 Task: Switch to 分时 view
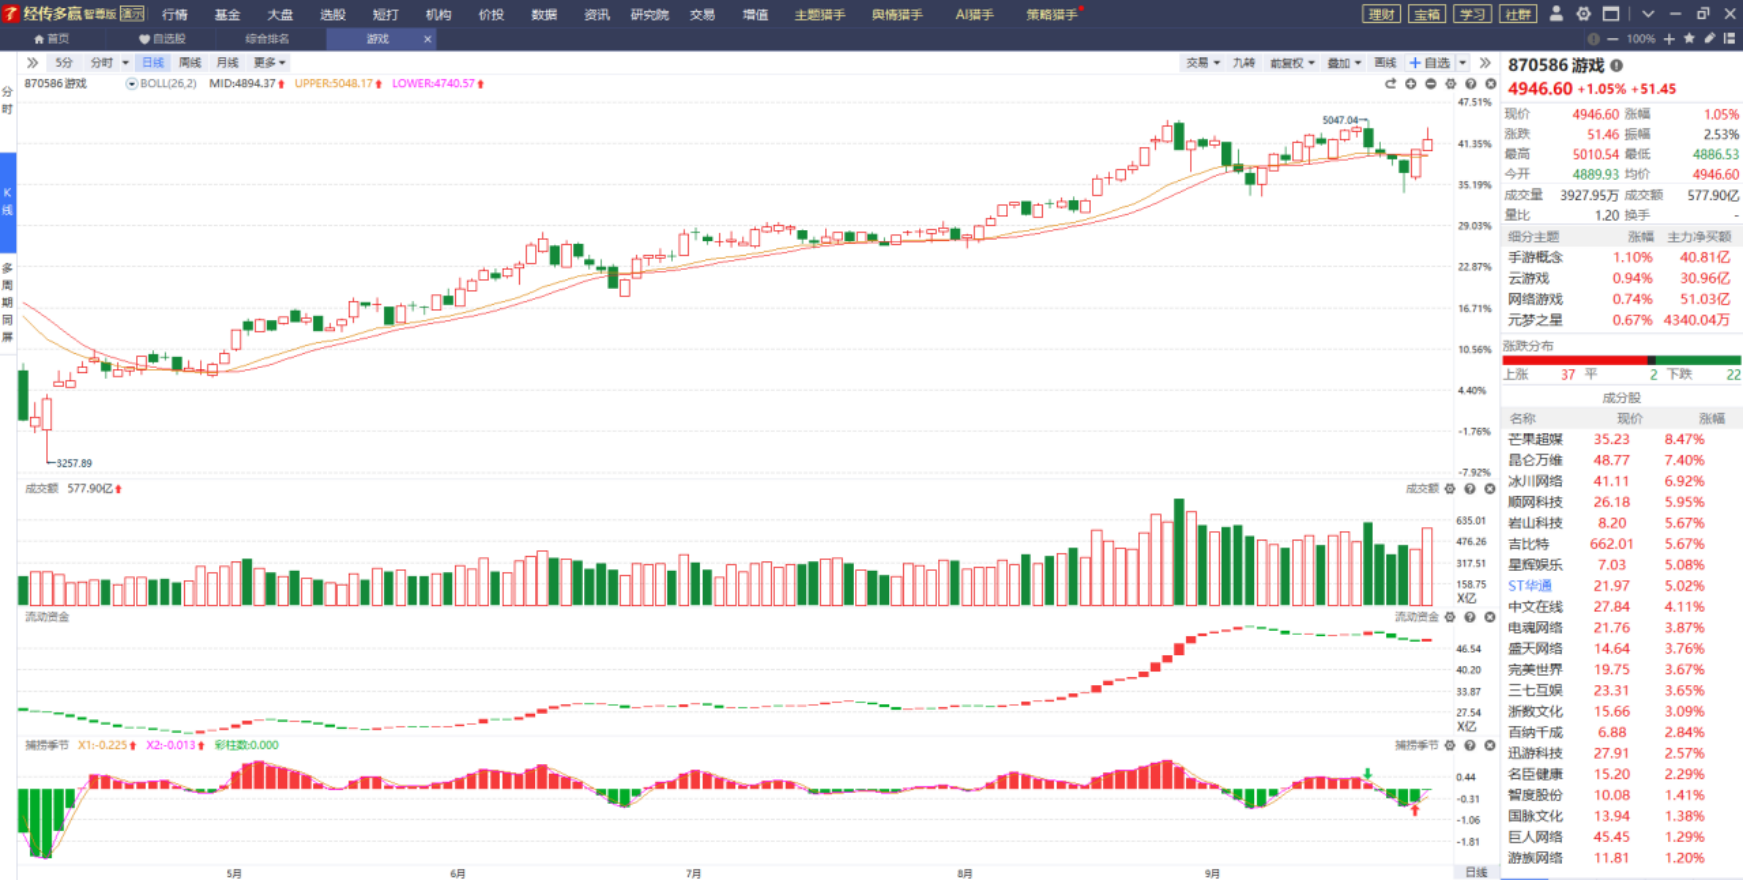[x=102, y=62]
